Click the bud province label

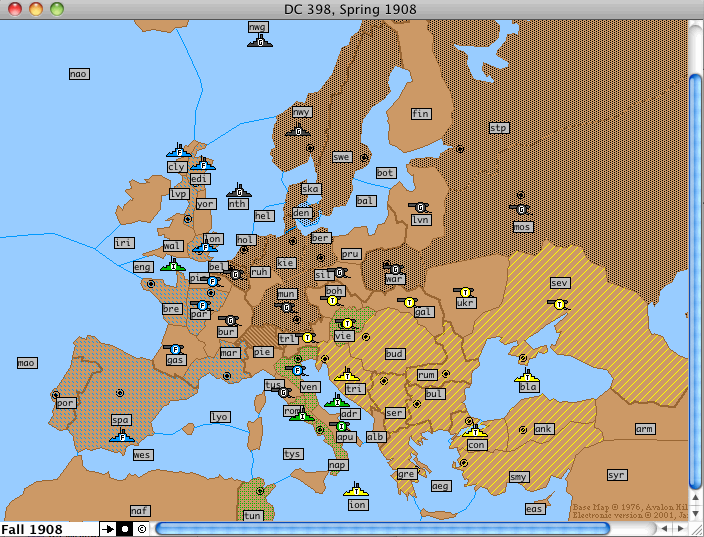[395, 354]
